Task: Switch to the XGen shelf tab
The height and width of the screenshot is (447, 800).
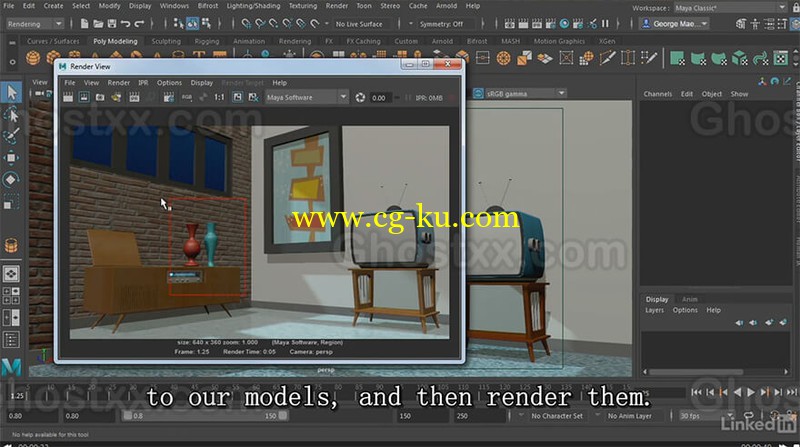Action: (x=607, y=41)
